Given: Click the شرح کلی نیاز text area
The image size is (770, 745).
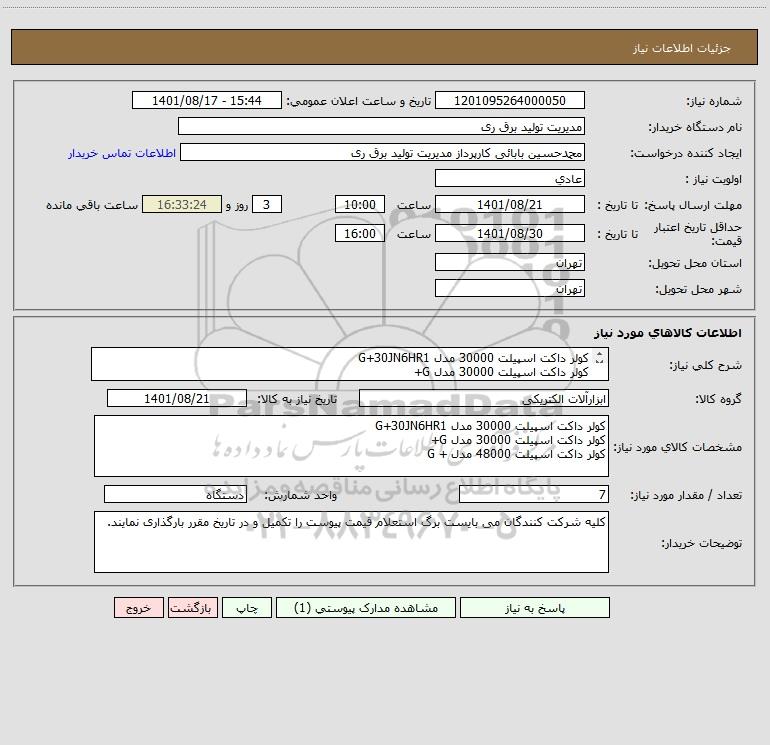Looking at the screenshot, I should coord(350,364).
